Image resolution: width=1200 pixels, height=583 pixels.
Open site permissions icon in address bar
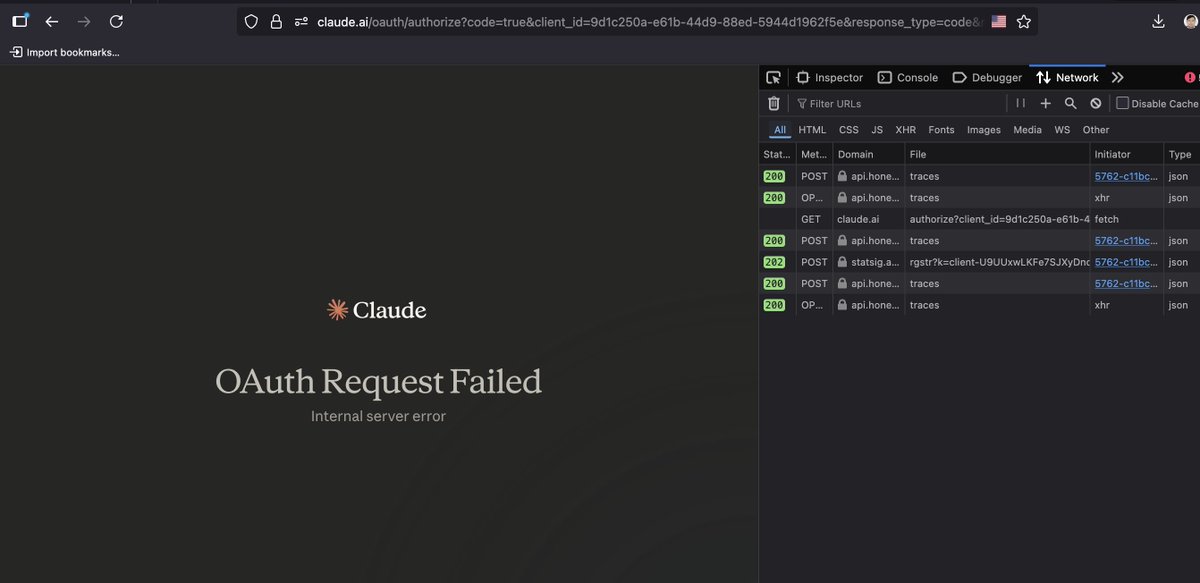click(x=301, y=21)
